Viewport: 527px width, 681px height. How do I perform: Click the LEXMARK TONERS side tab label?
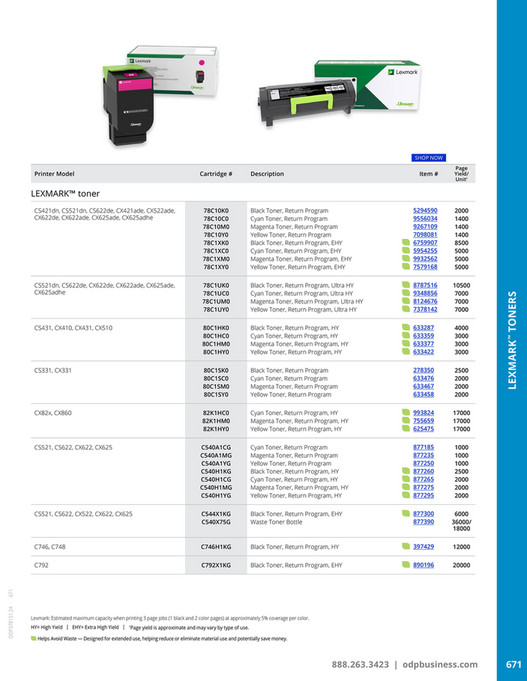tap(513, 340)
